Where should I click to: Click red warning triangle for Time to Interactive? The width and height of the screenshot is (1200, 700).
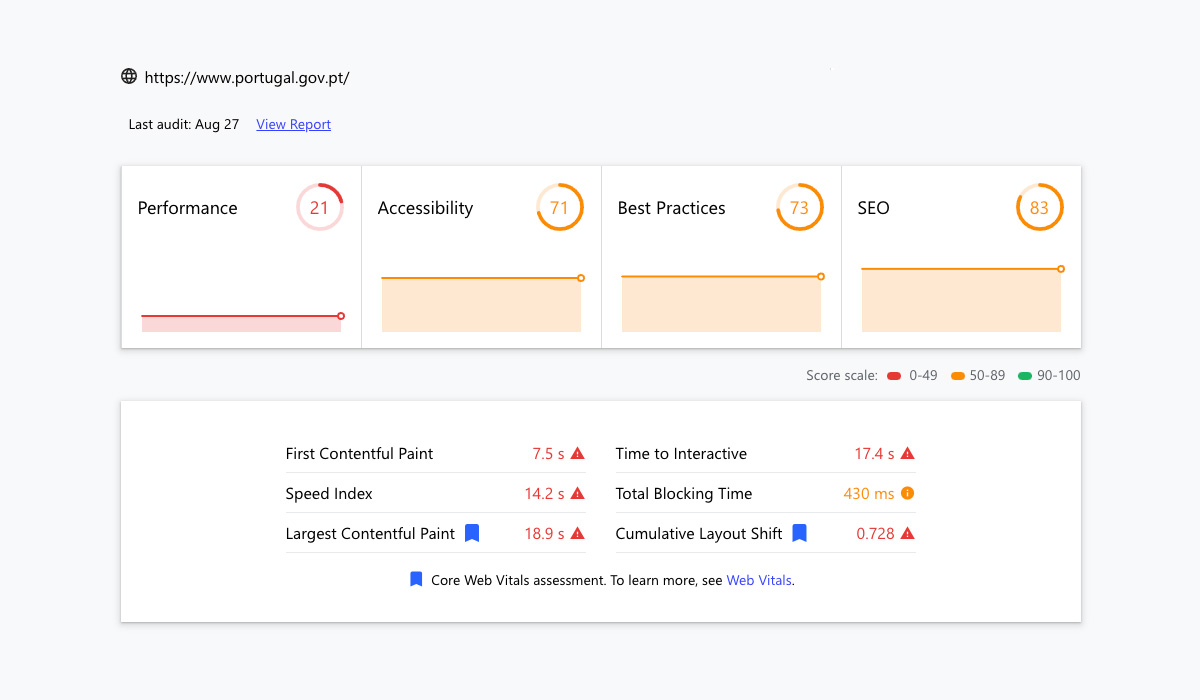(907, 454)
